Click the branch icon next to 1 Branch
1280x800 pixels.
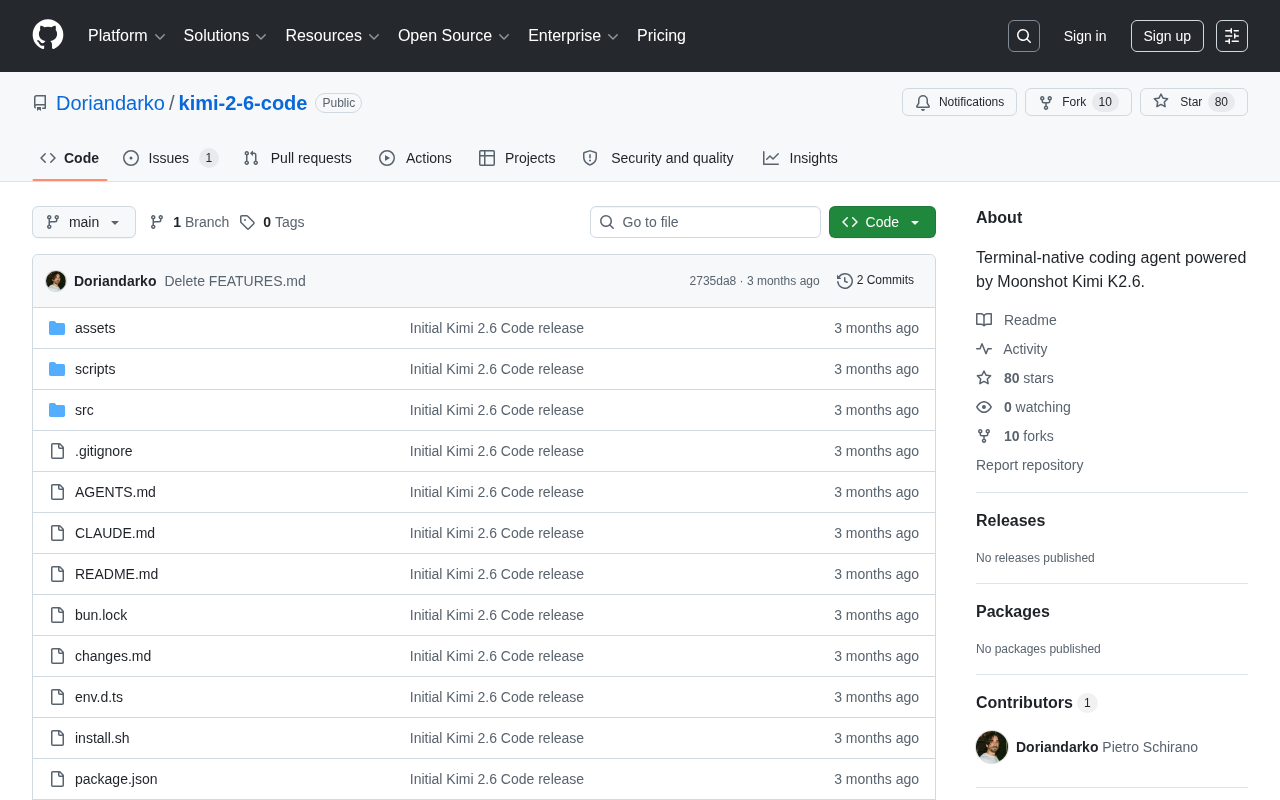coord(157,222)
